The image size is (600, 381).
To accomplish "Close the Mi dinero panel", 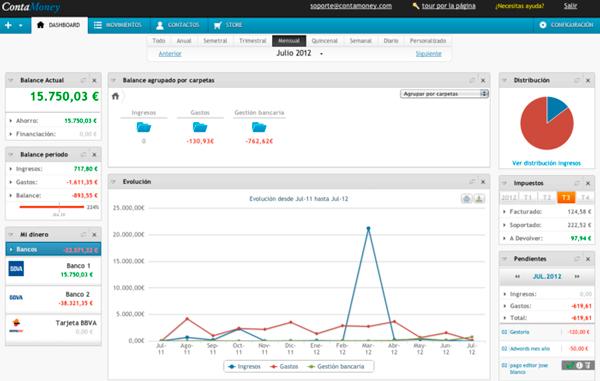I will 94,235.
